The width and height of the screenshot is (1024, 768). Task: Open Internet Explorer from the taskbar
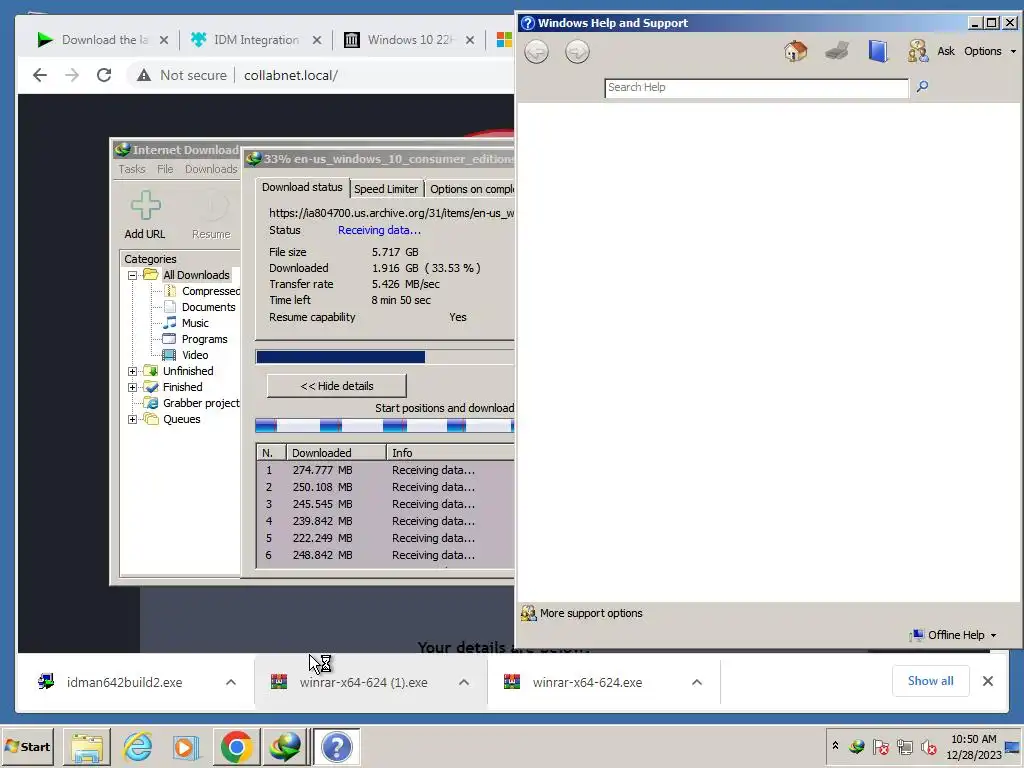point(137,747)
